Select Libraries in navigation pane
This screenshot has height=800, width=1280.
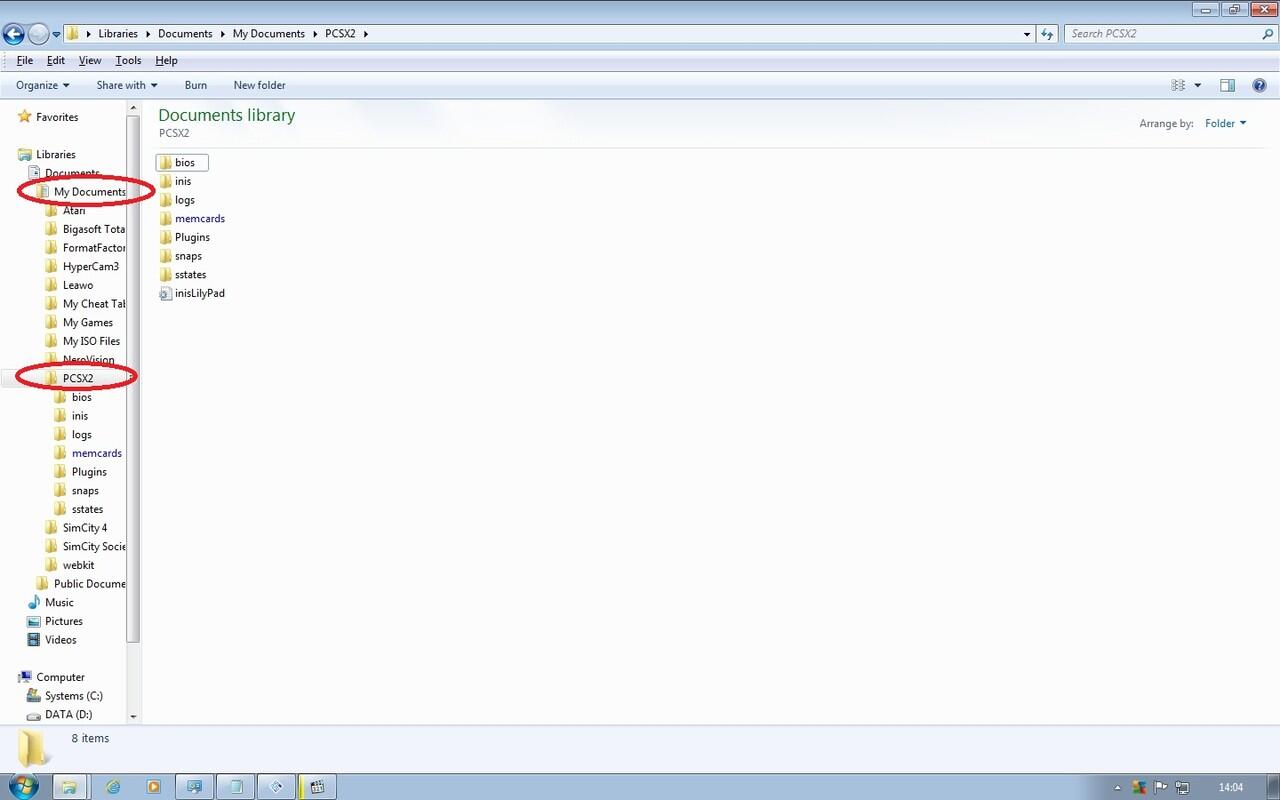tap(56, 155)
